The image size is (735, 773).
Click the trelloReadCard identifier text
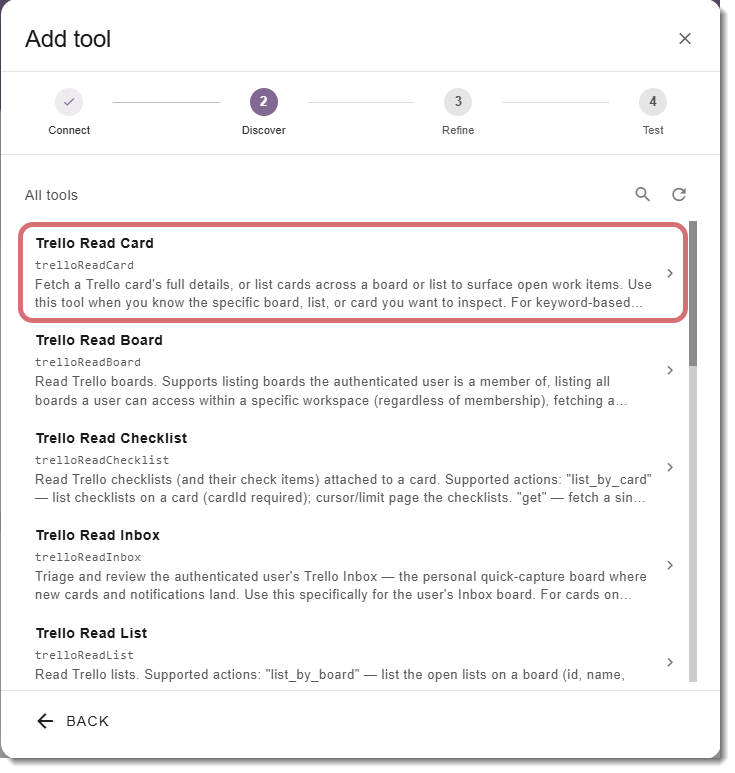[x=84, y=265]
